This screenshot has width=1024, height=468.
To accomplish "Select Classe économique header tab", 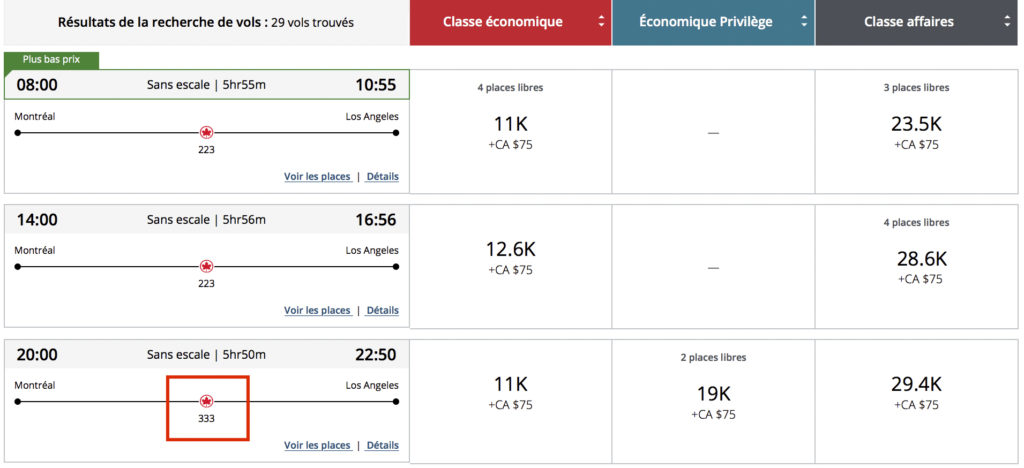I will pos(502,22).
